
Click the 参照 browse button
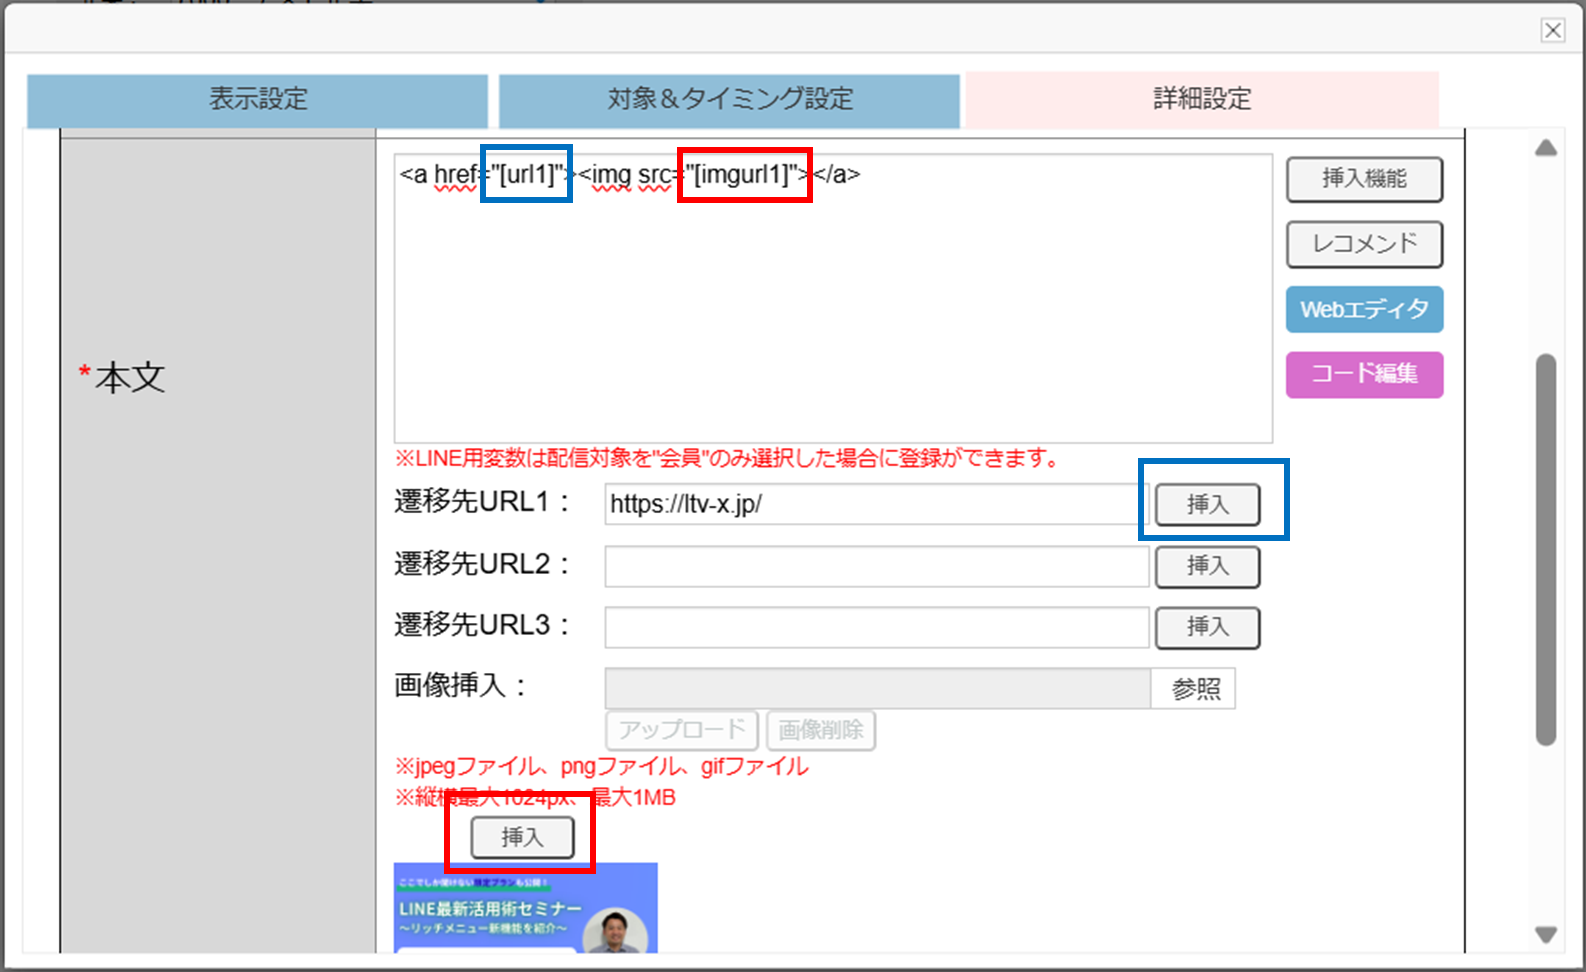tap(1195, 689)
